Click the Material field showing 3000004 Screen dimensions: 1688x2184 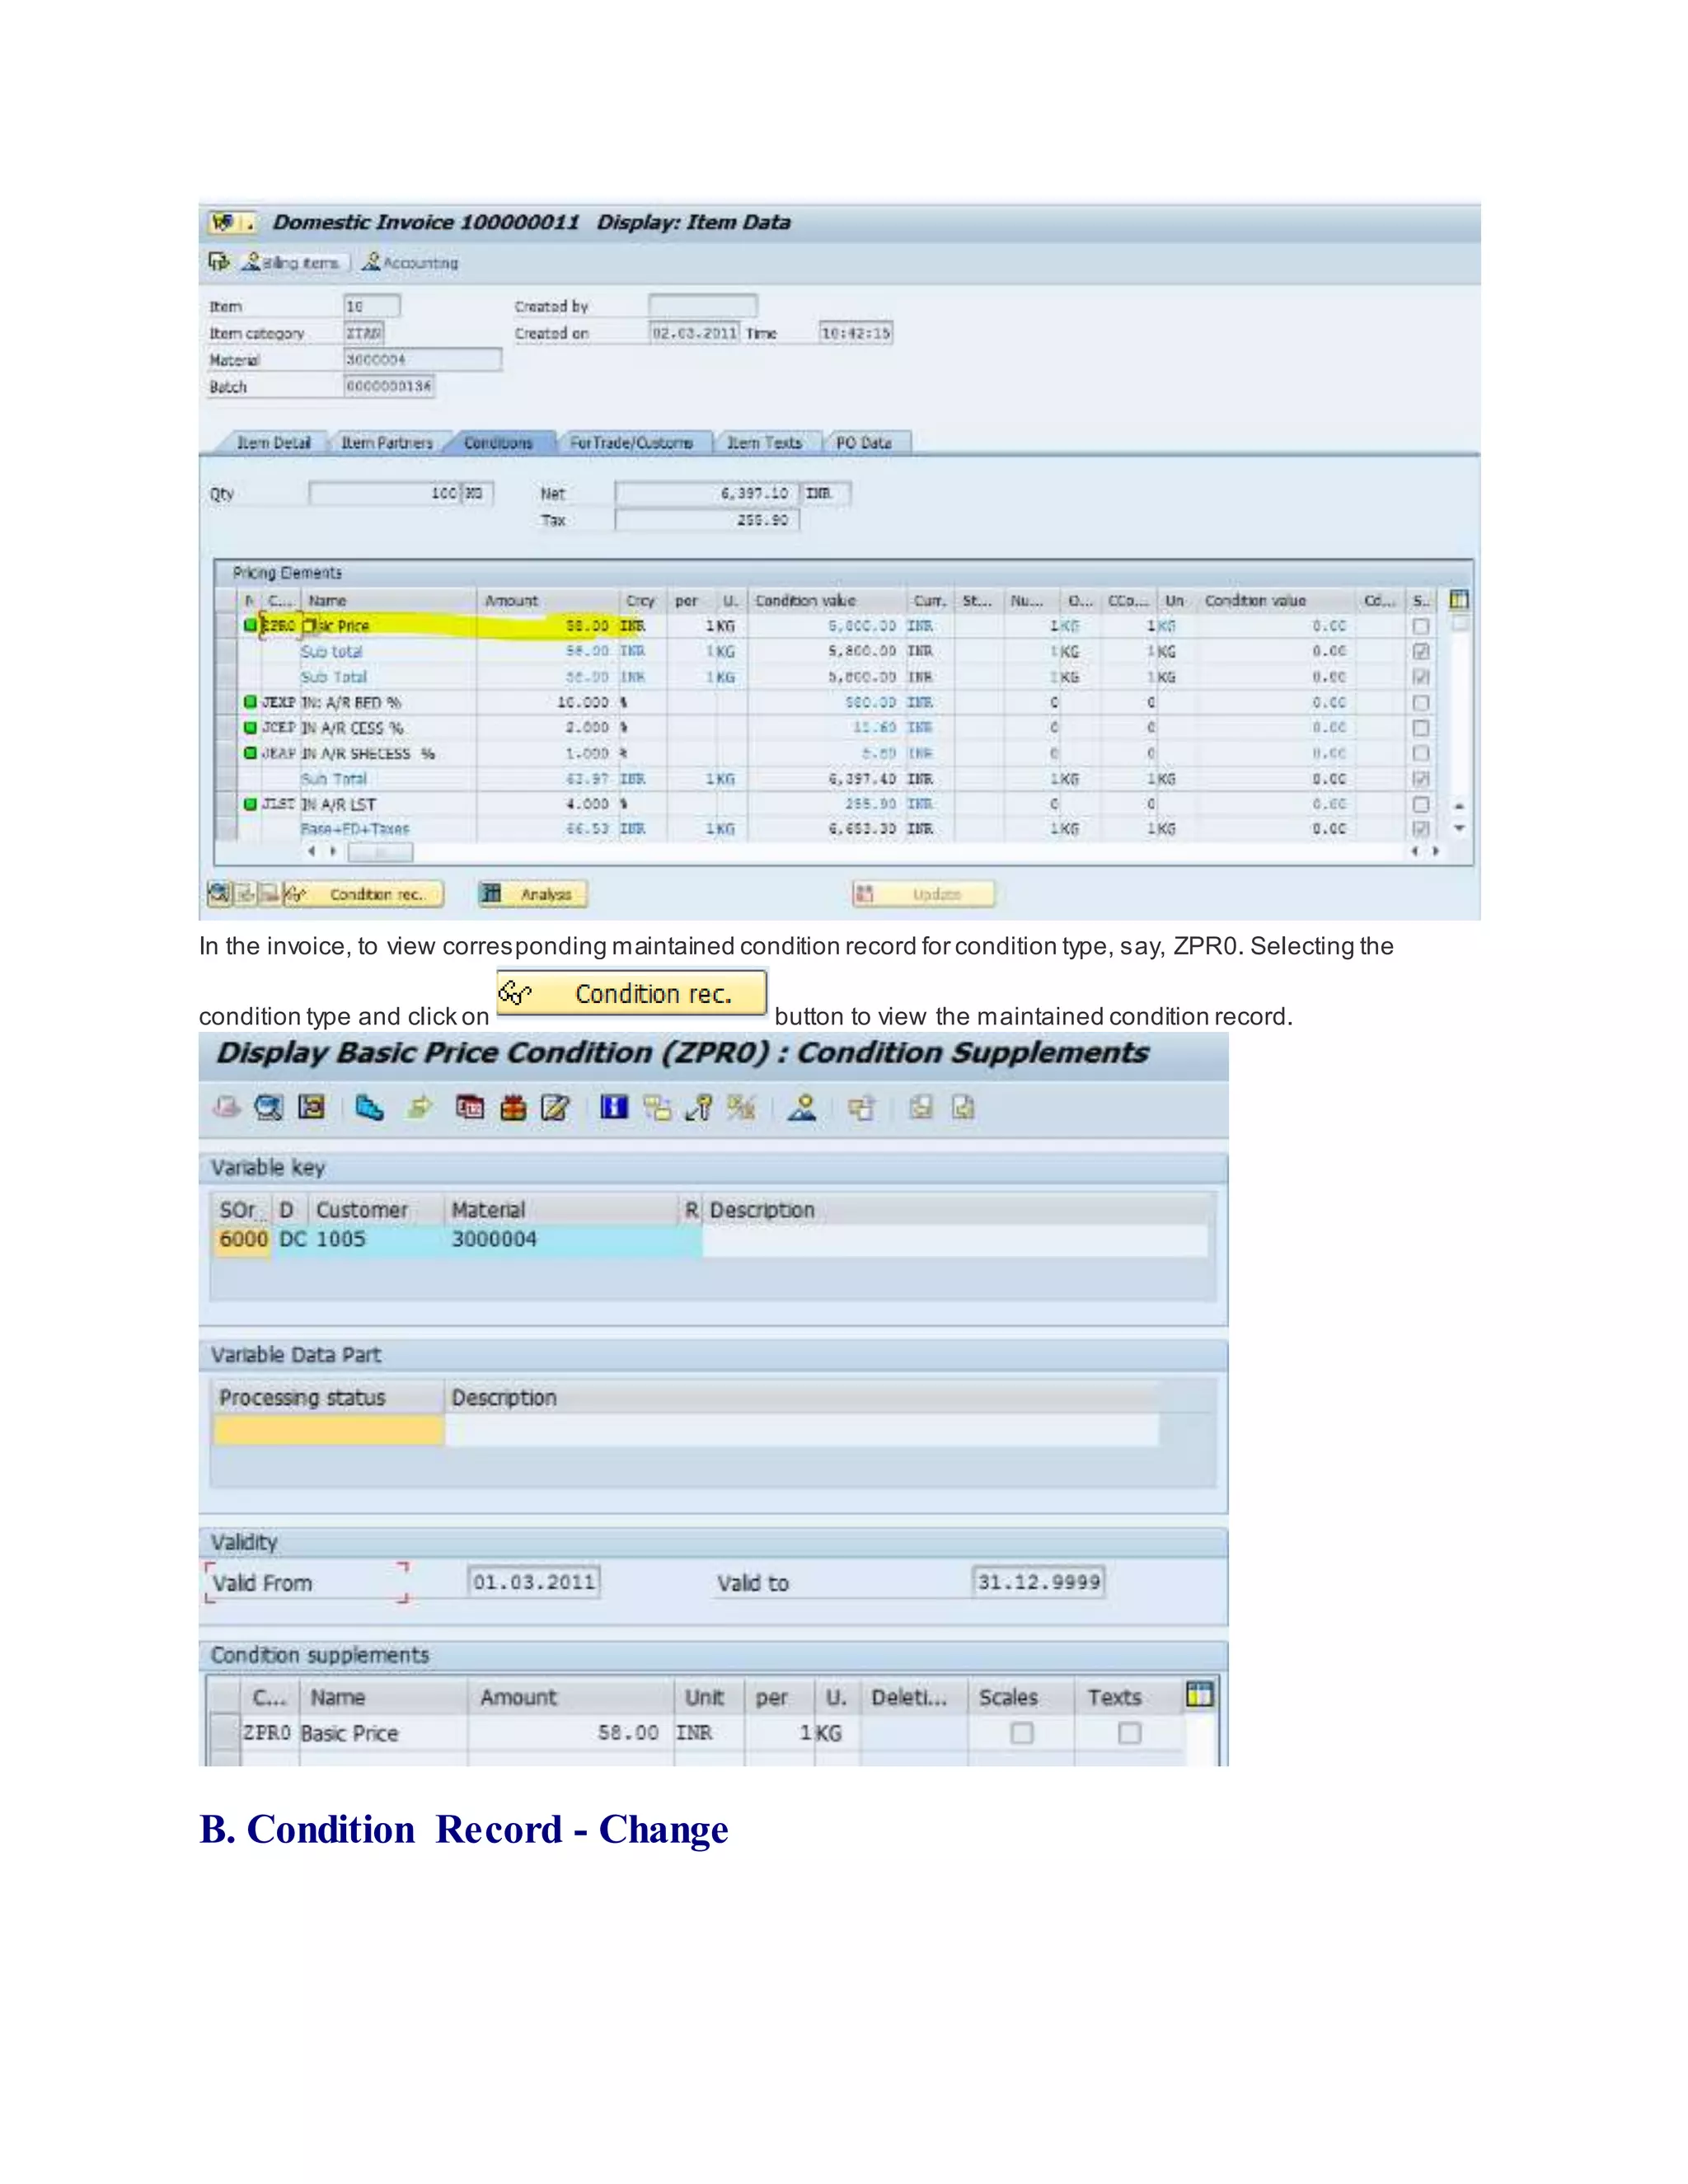coord(422,359)
